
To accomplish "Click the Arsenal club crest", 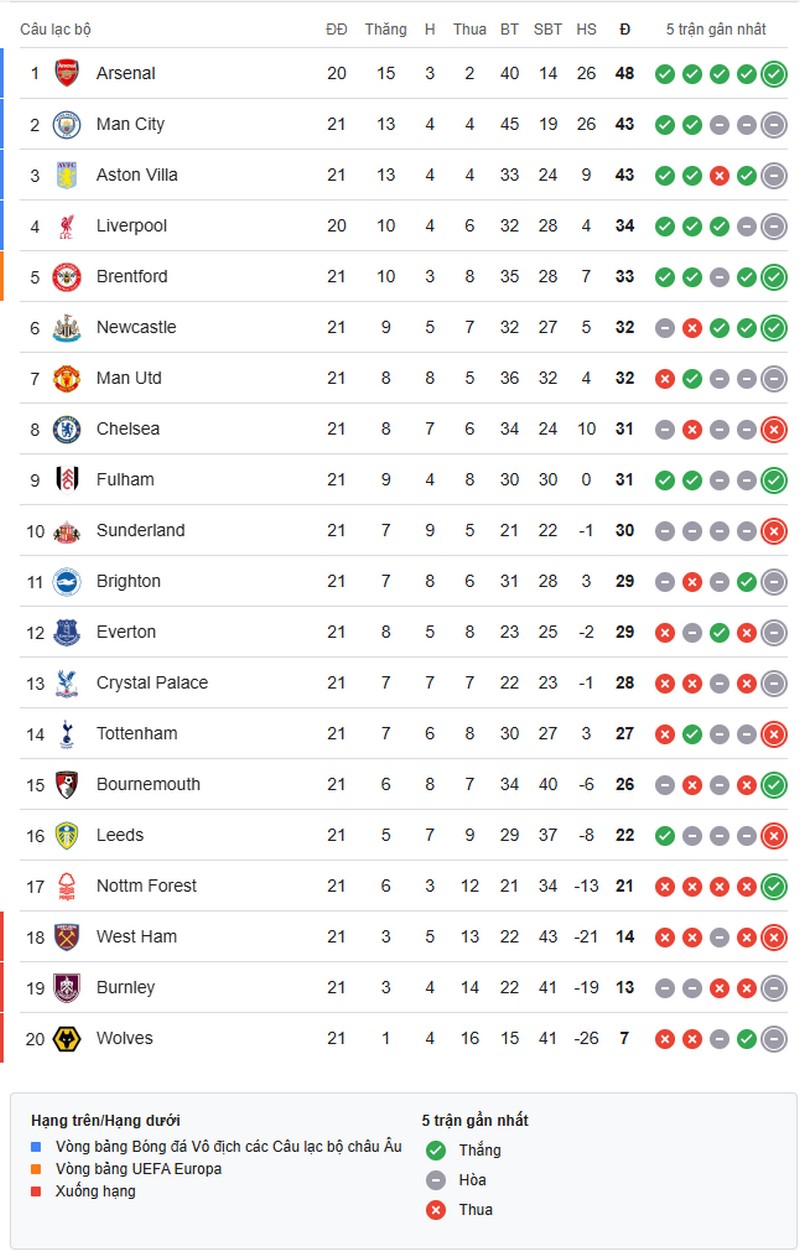I will [66, 73].
